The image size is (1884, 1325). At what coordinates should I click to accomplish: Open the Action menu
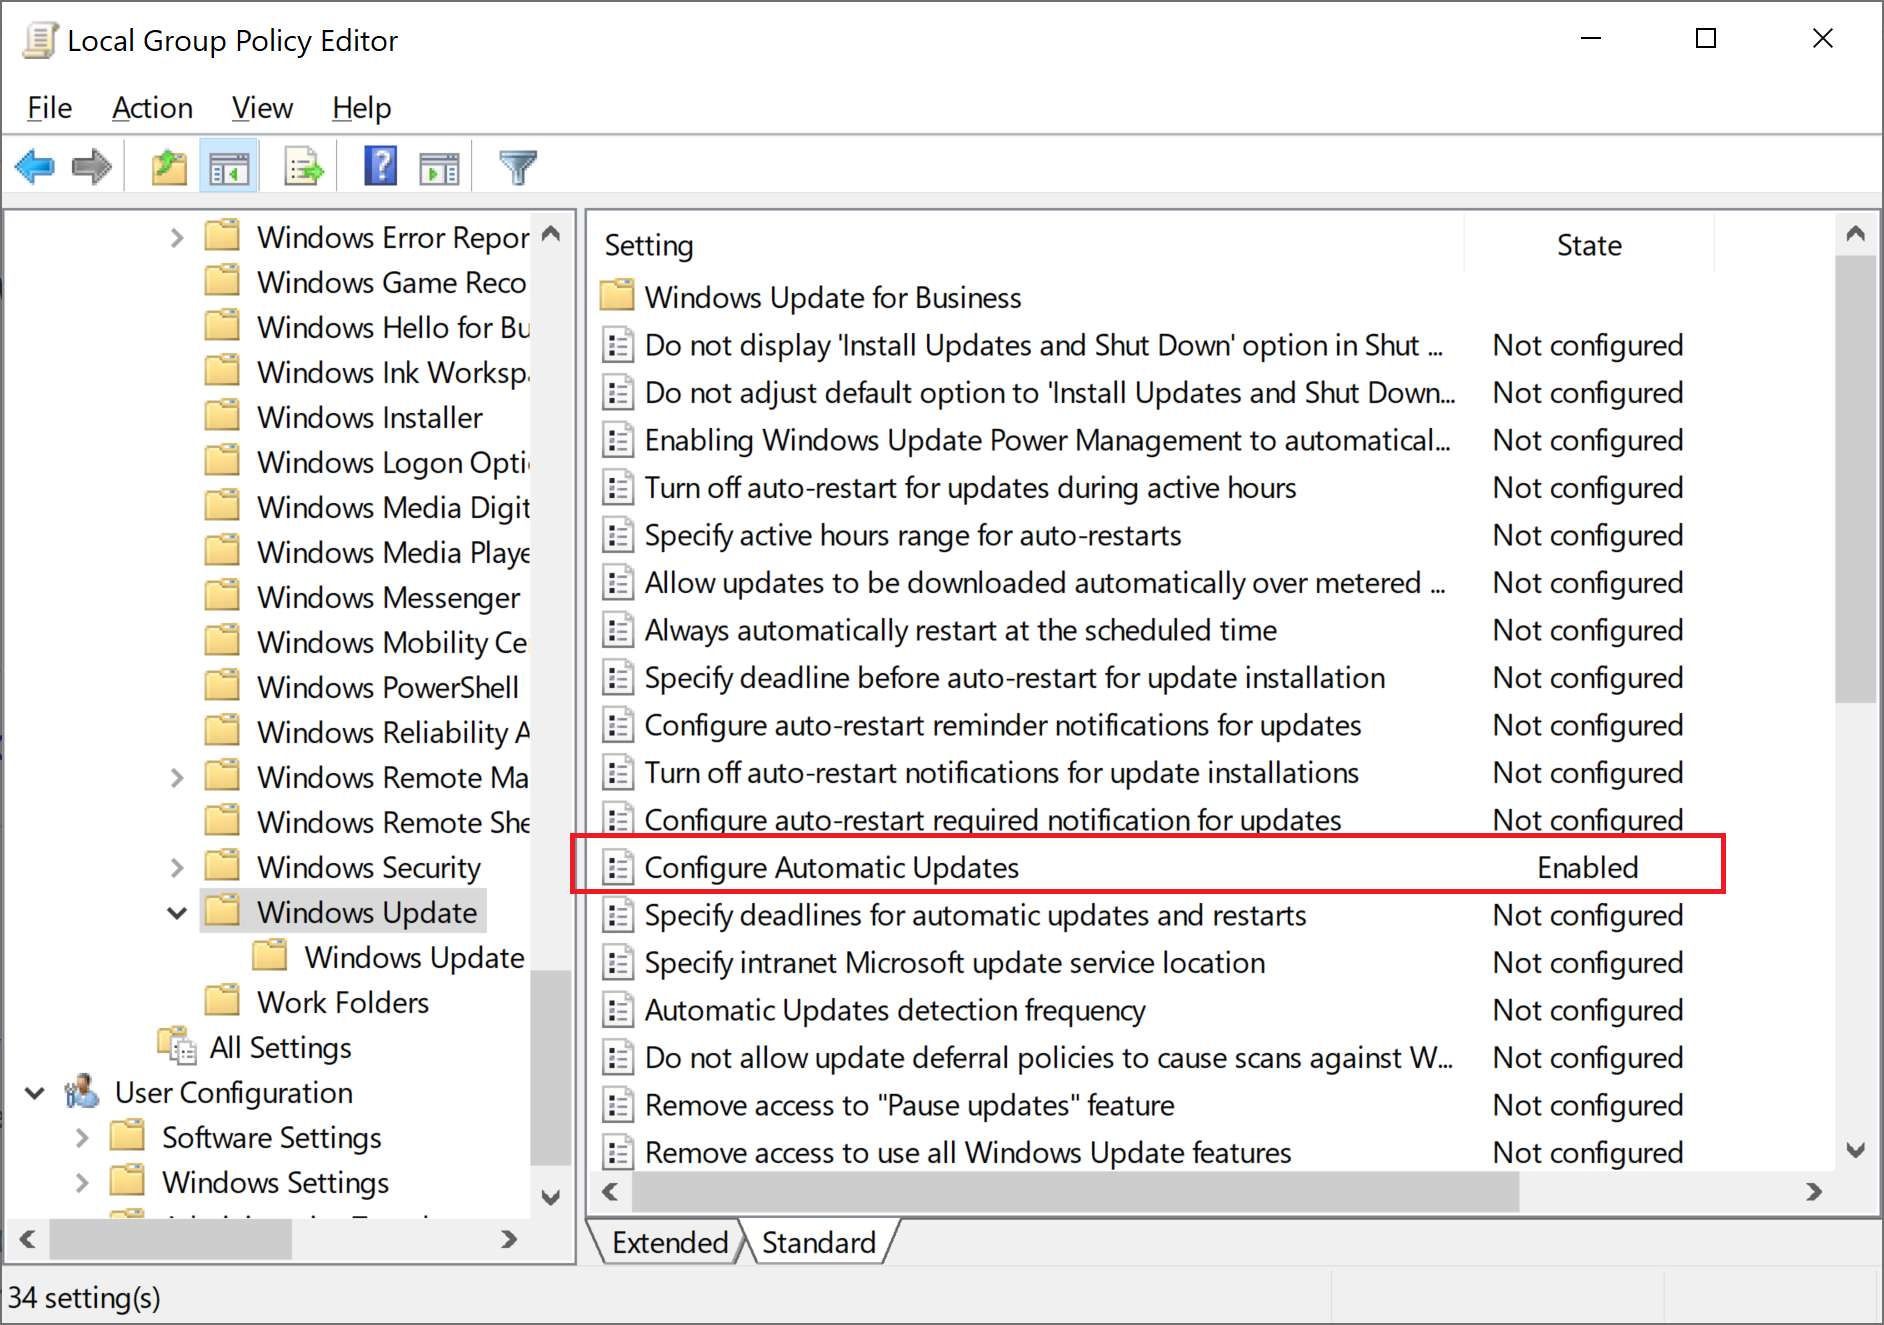click(x=152, y=107)
